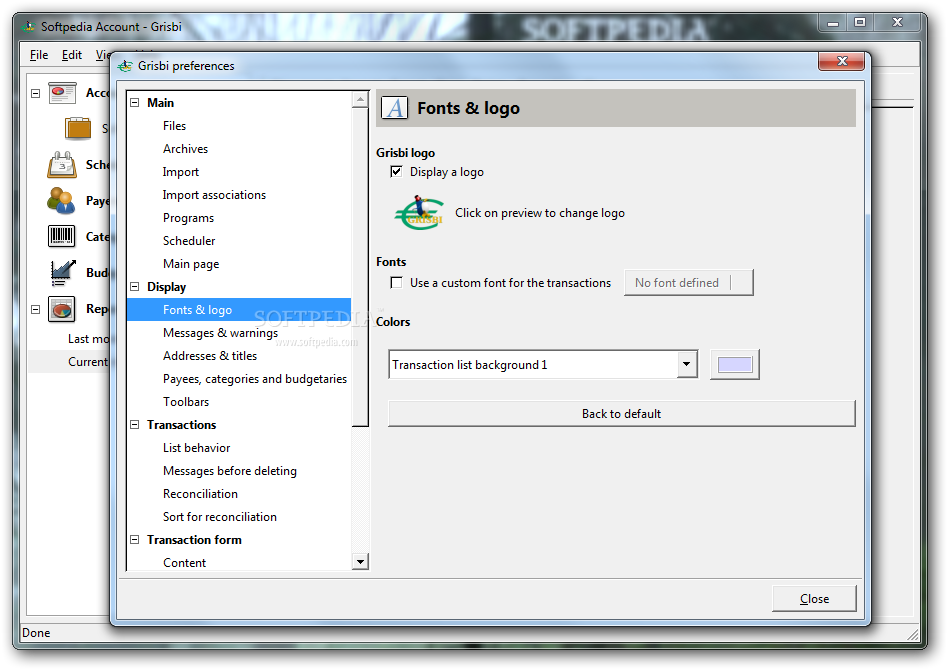The width and height of the screenshot is (948, 670).
Task: Select Sort for reconciliation tree item
Action: 219,516
